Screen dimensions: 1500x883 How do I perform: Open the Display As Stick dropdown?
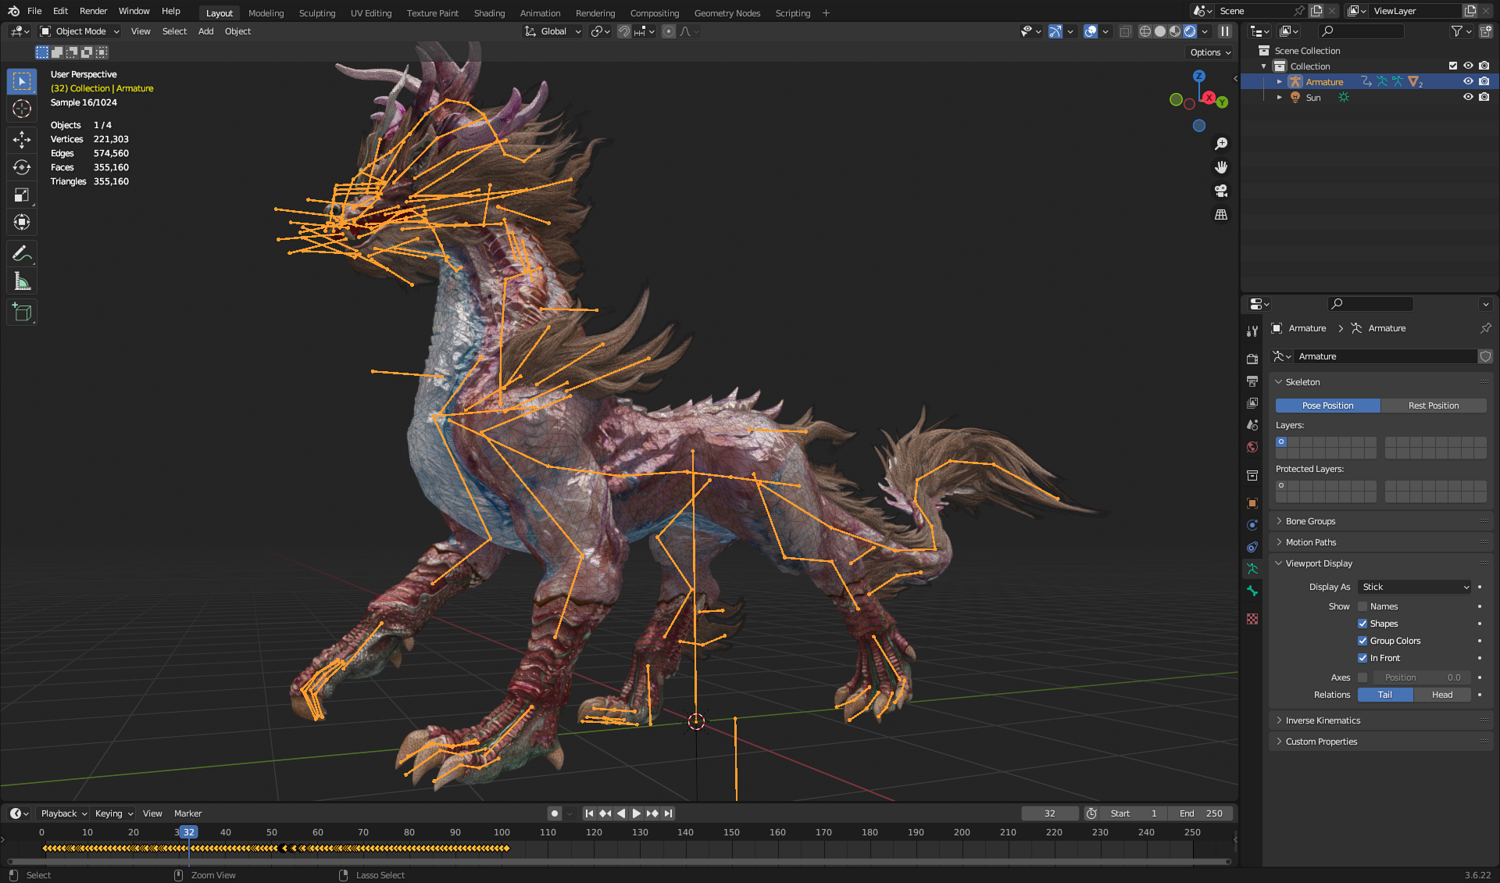point(1414,587)
